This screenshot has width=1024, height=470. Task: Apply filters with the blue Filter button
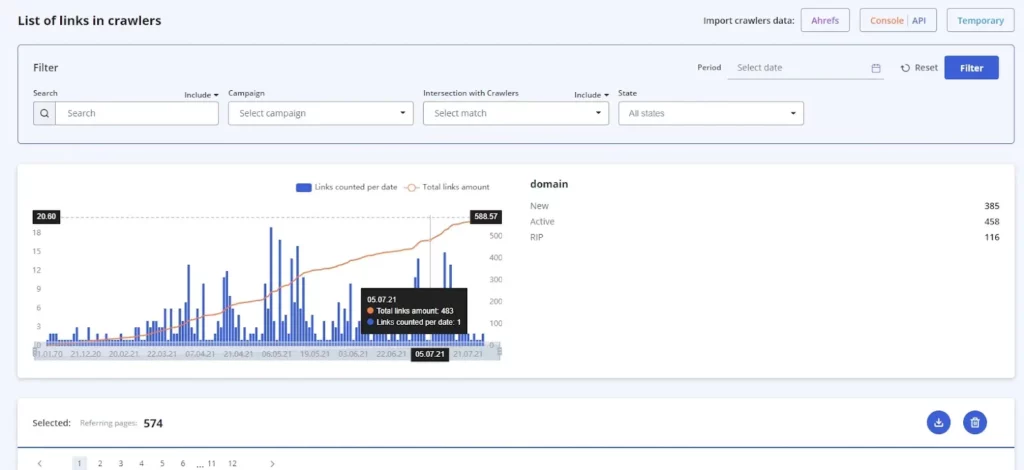pyautogui.click(x=971, y=68)
